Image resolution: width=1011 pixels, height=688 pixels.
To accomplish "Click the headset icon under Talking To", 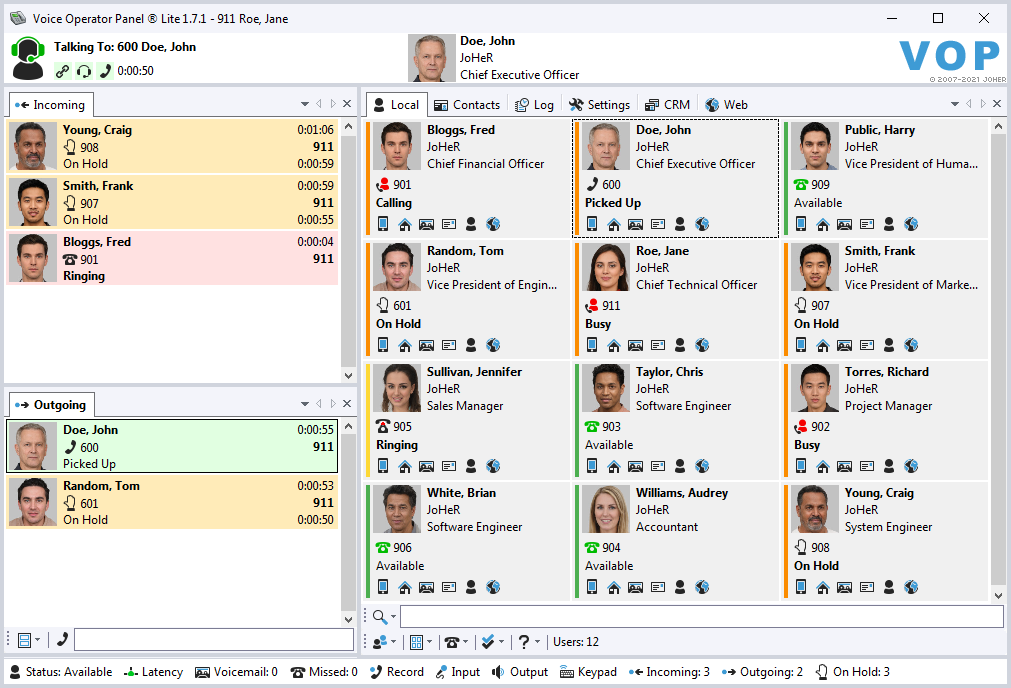I will 84,71.
